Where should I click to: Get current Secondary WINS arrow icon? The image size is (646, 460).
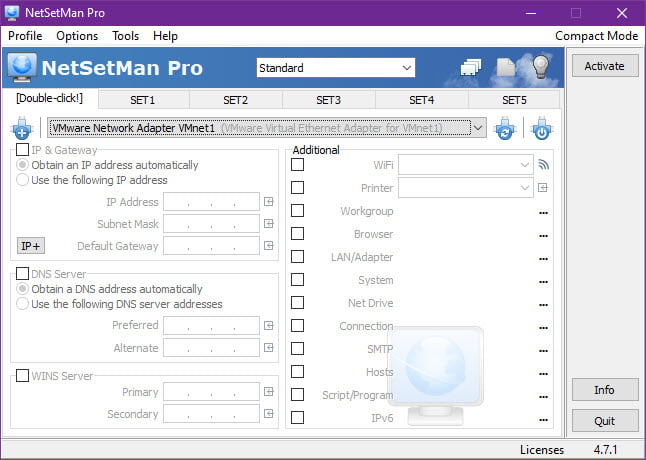tap(269, 413)
